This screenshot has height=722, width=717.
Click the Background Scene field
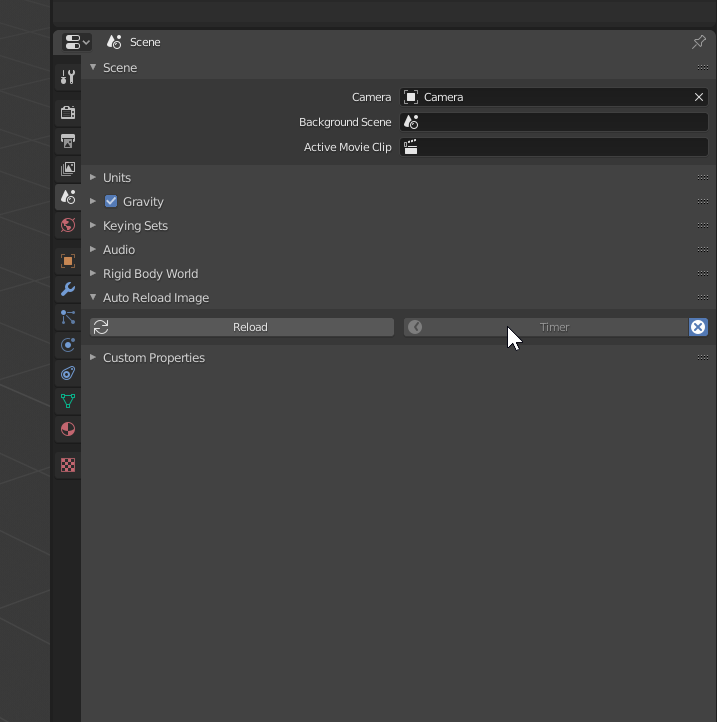[554, 122]
